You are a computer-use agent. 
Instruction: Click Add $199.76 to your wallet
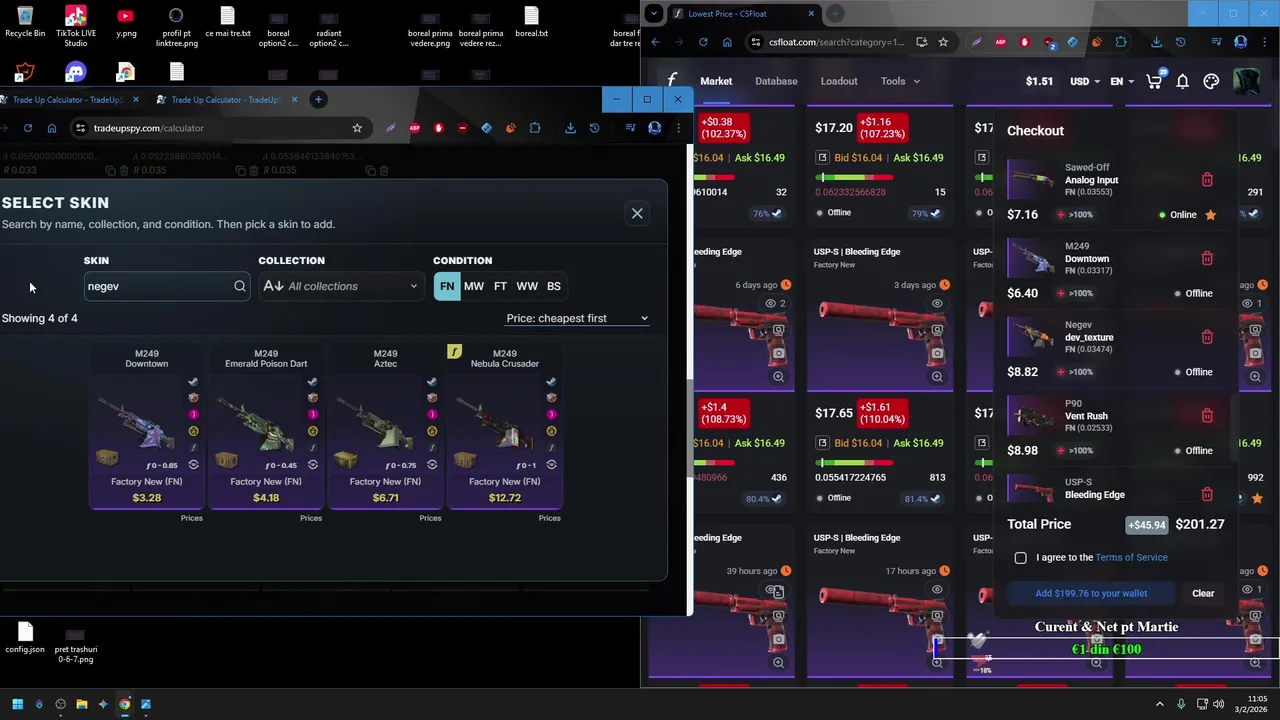(x=1091, y=593)
